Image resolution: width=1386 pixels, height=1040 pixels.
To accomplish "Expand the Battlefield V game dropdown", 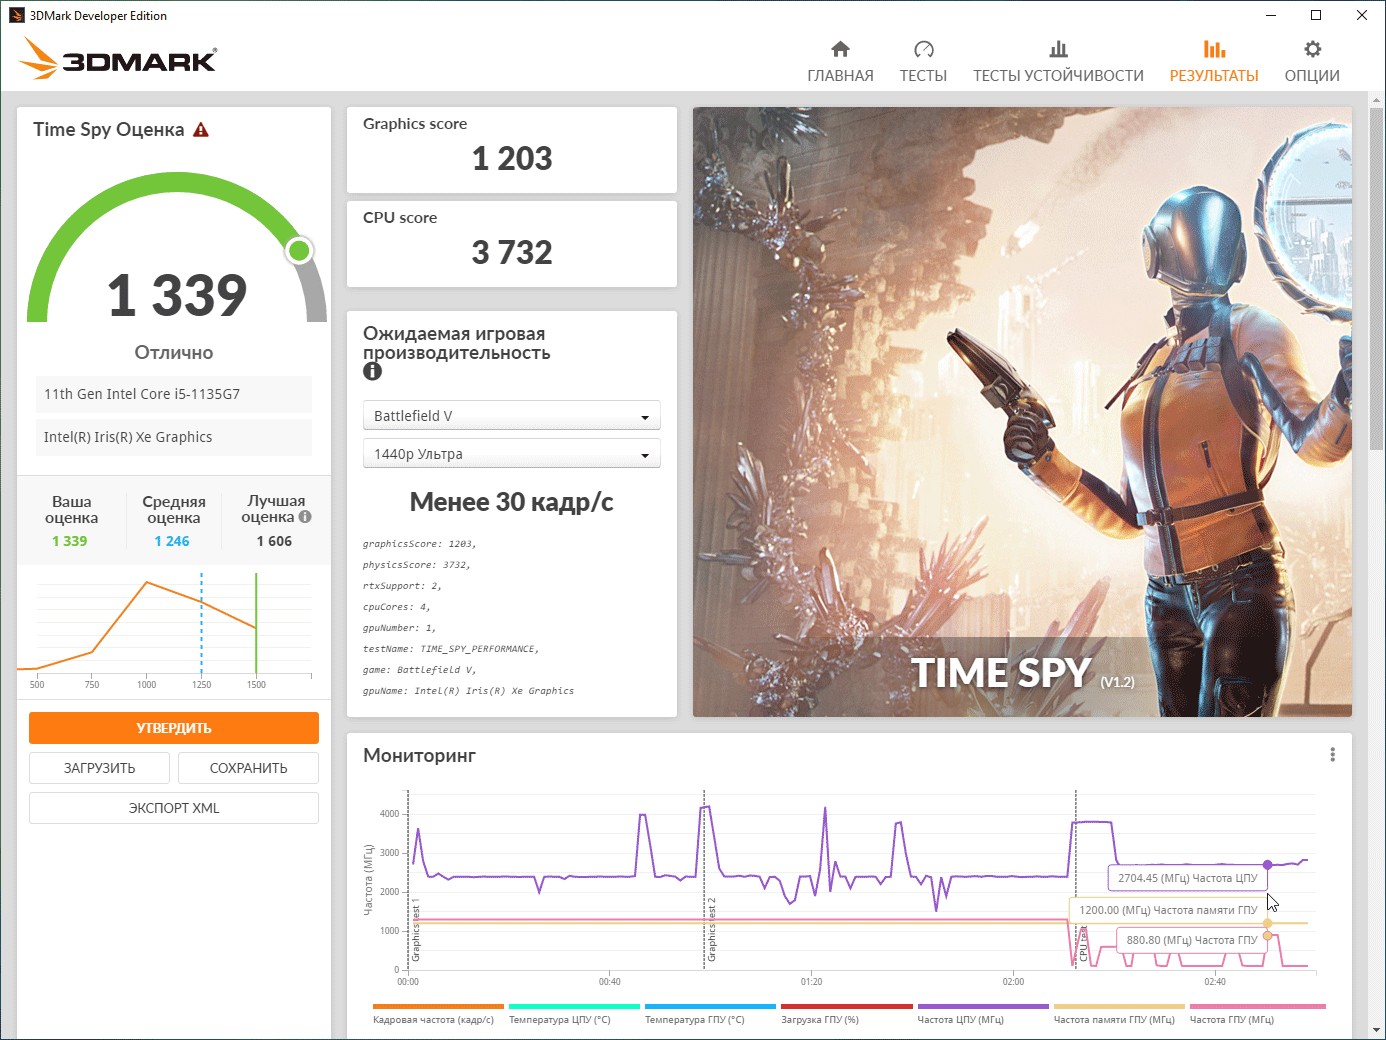I will click(511, 416).
